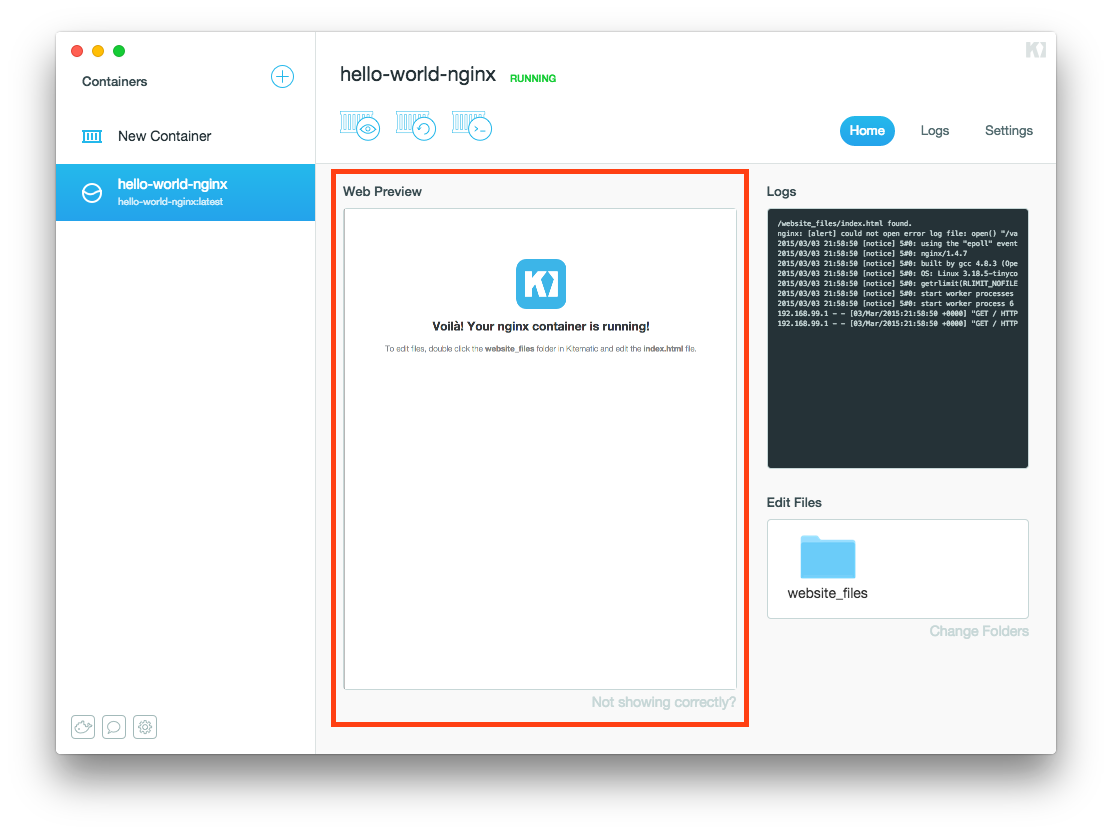Viewport: 1112px width, 834px height.
Task: Click the New Container list icon
Action: point(91,136)
